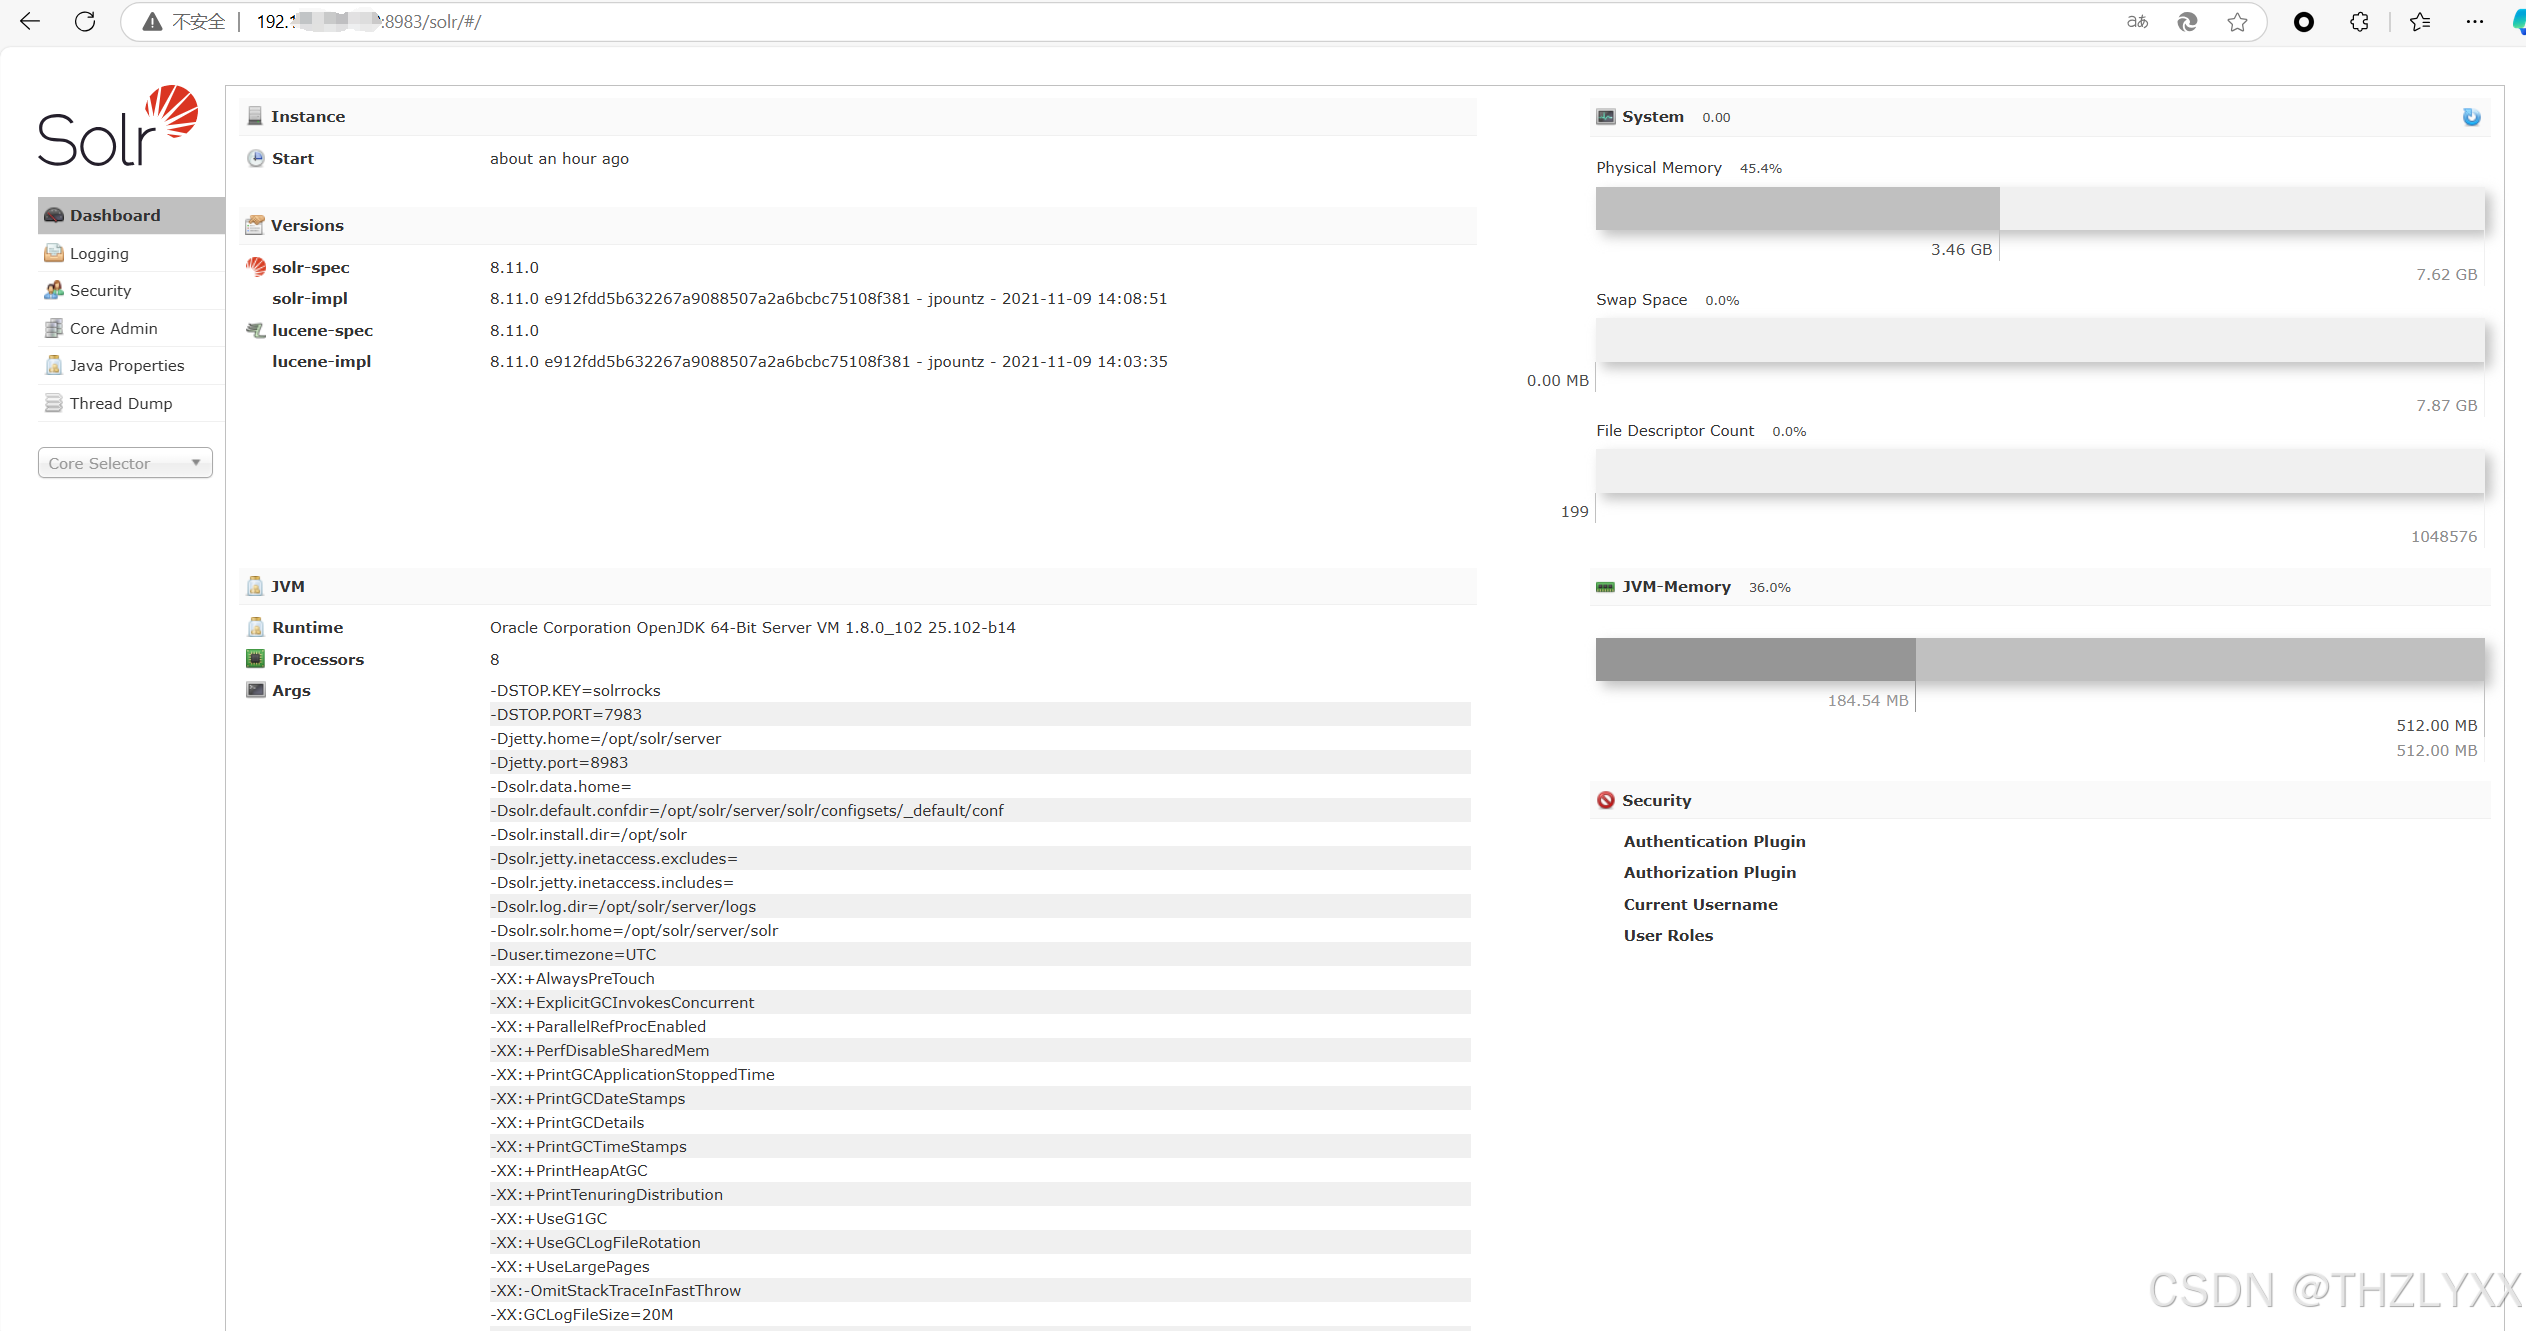Expand the Core Selector dropdown
The width and height of the screenshot is (2526, 1331).
pyautogui.click(x=125, y=463)
